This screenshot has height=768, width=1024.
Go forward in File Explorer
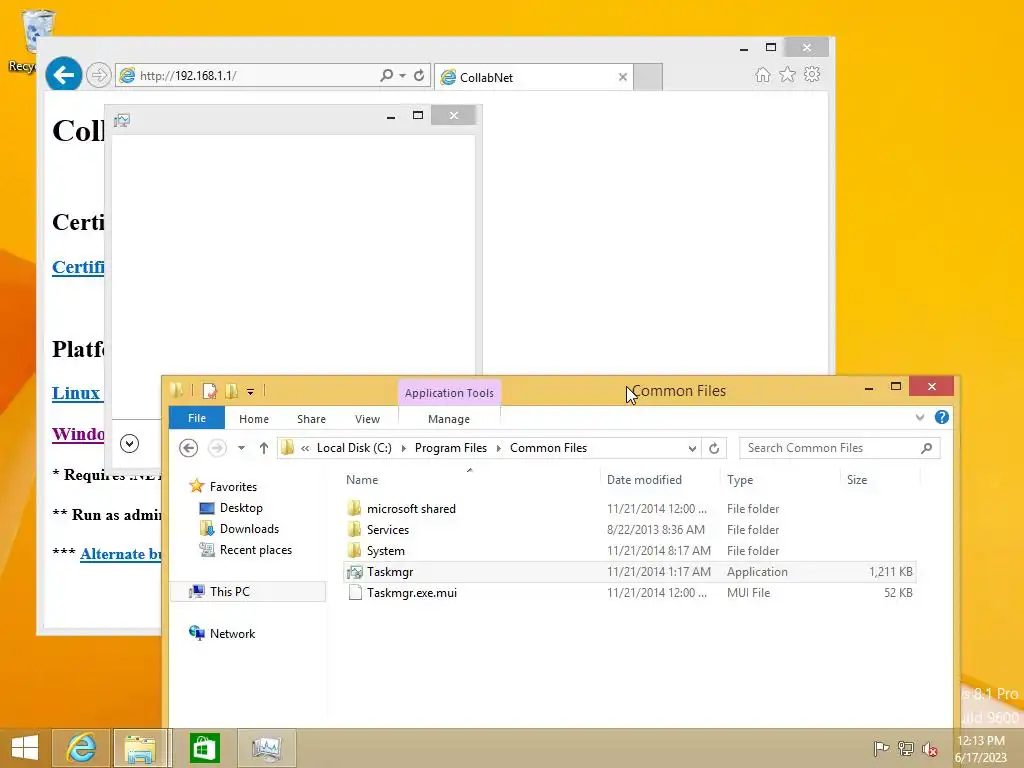[217, 448]
